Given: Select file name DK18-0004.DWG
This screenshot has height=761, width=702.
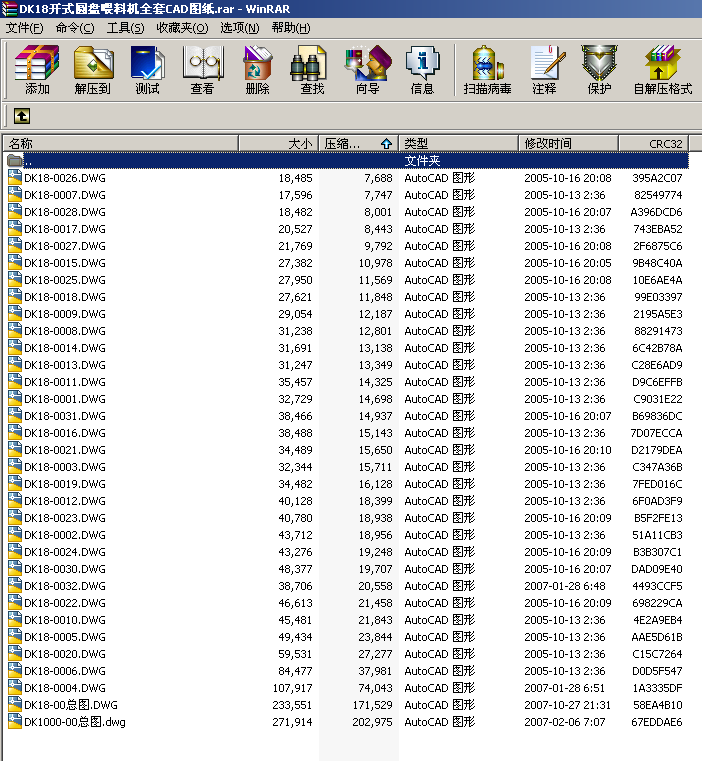Looking at the screenshot, I should (65, 688).
